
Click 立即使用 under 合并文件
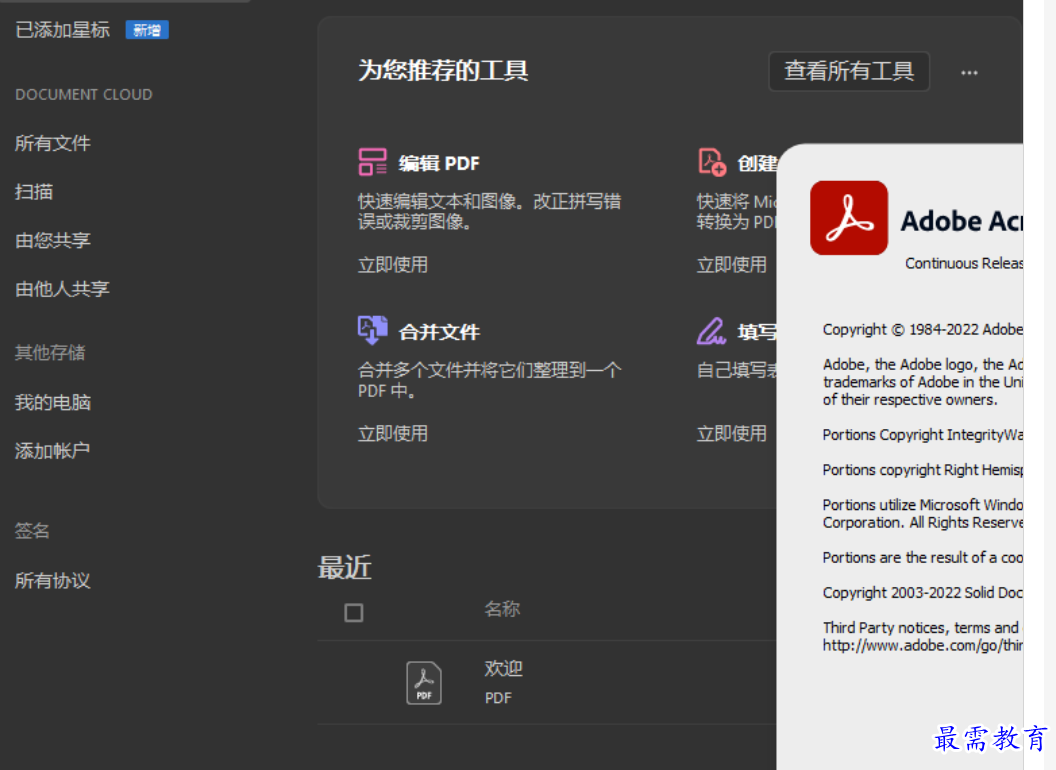pyautogui.click(x=393, y=433)
